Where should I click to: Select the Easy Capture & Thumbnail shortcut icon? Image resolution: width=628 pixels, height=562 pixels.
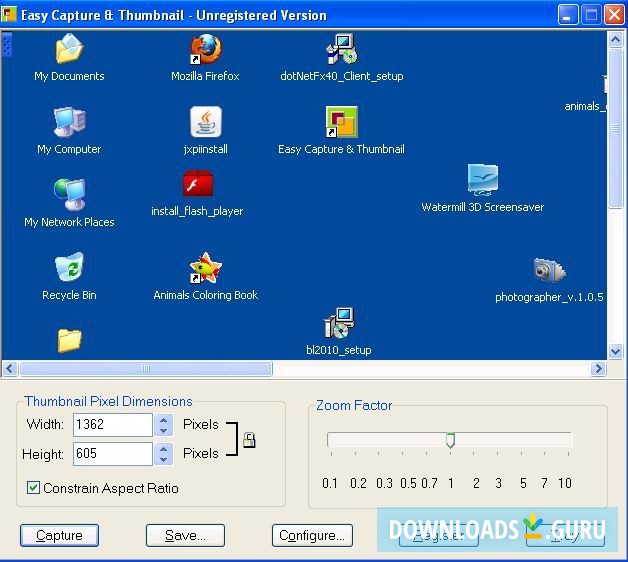pyautogui.click(x=342, y=122)
